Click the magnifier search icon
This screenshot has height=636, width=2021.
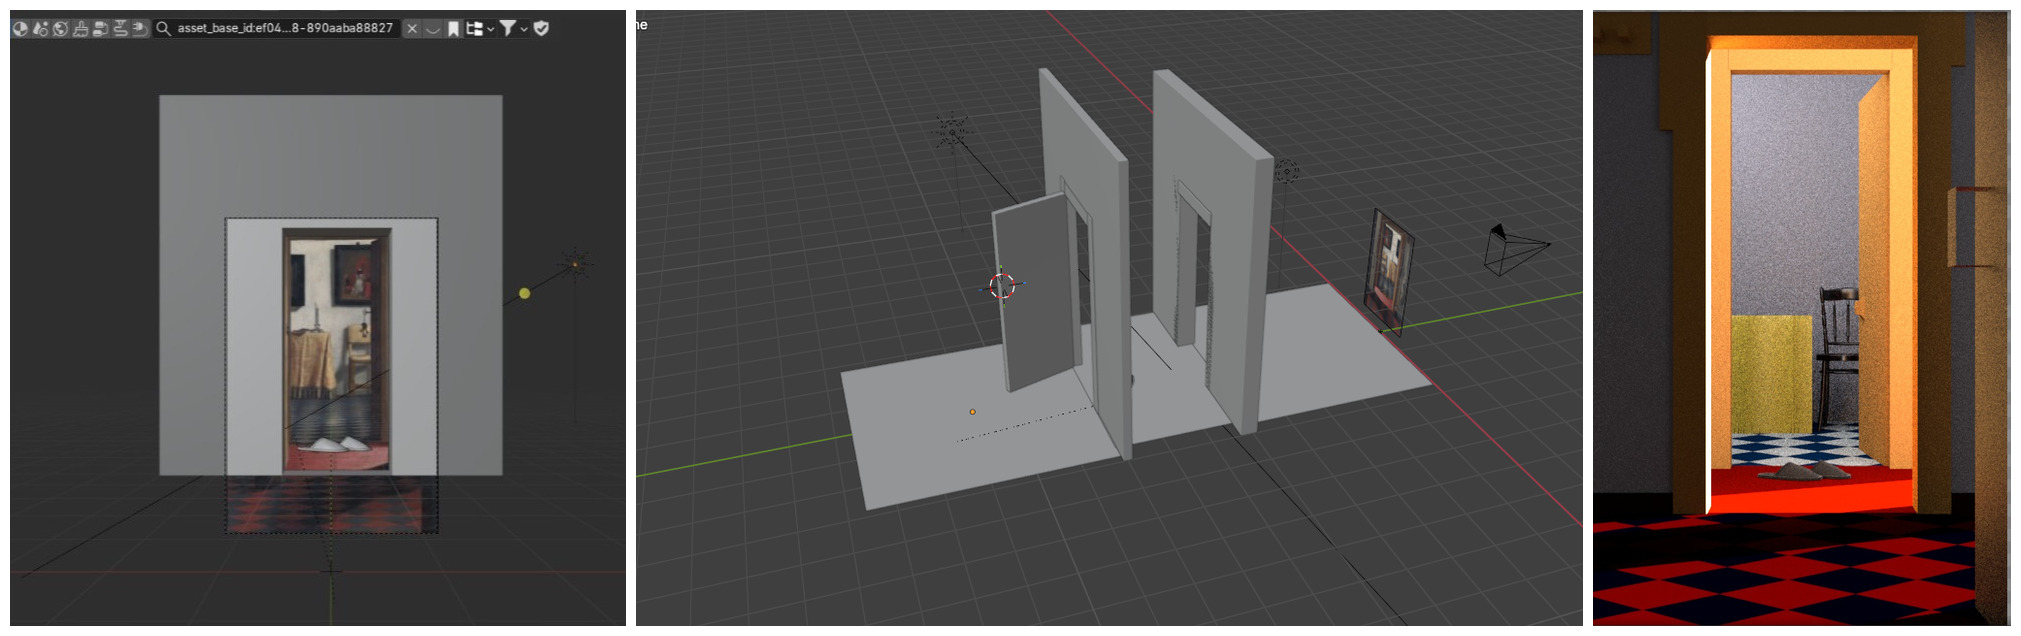[164, 29]
